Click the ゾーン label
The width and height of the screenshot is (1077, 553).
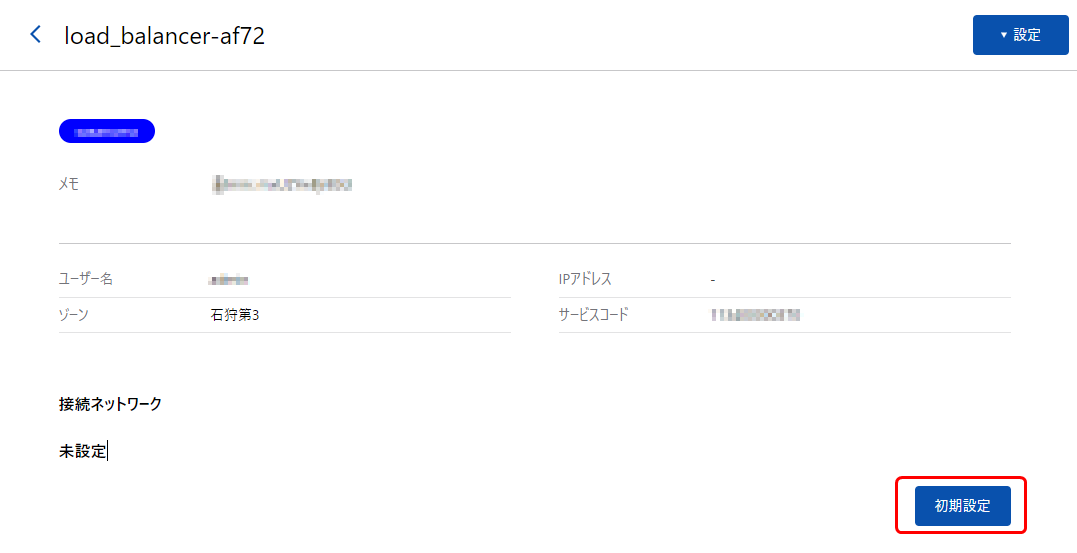click(74, 315)
